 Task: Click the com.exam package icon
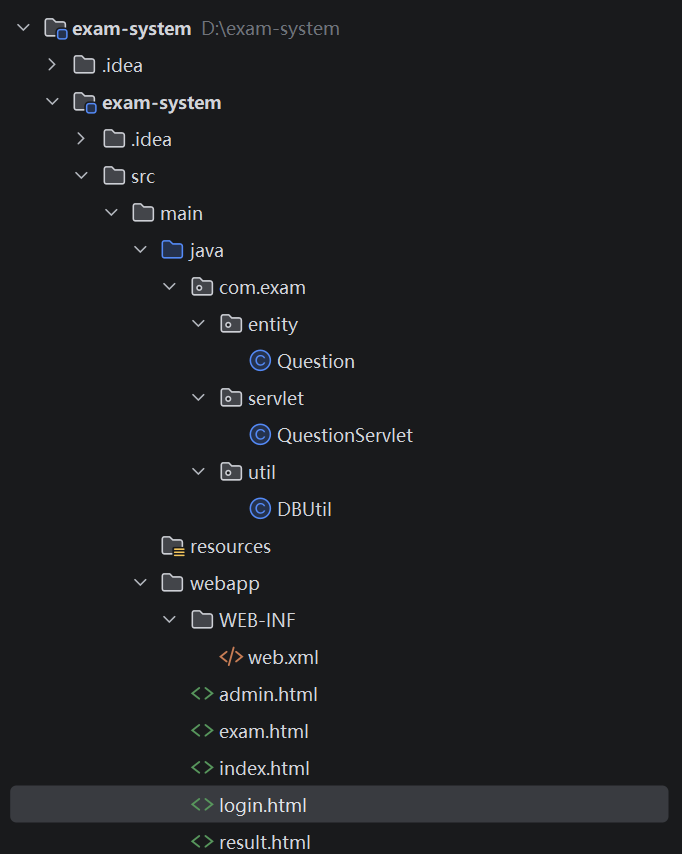(x=202, y=287)
